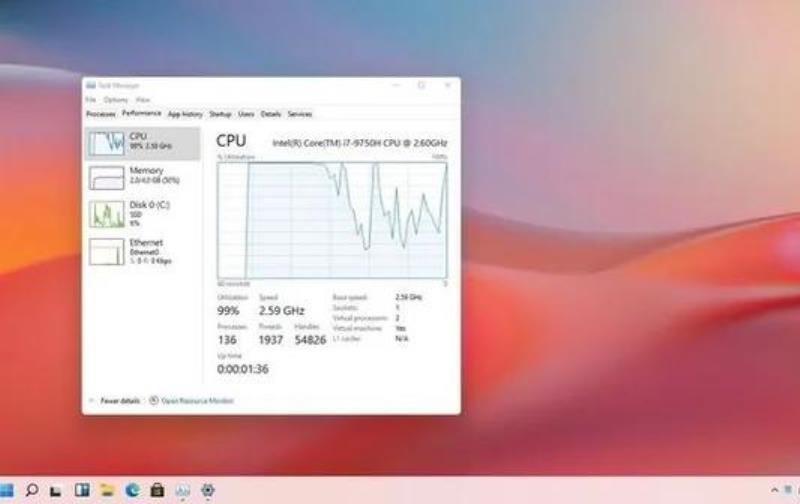Image resolution: width=800 pixels, height=504 pixels.
Task: Switch to the Users tab
Action: coord(246,114)
